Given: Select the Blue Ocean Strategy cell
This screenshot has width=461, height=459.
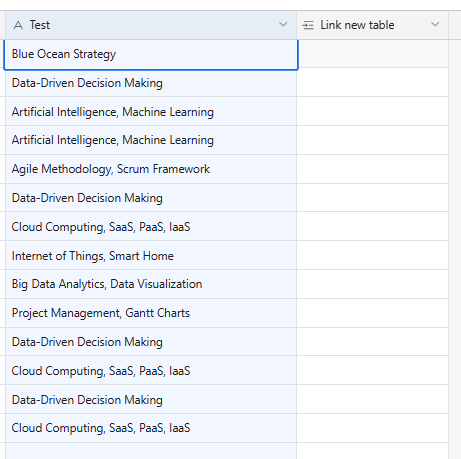Looking at the screenshot, I should click(x=151, y=54).
